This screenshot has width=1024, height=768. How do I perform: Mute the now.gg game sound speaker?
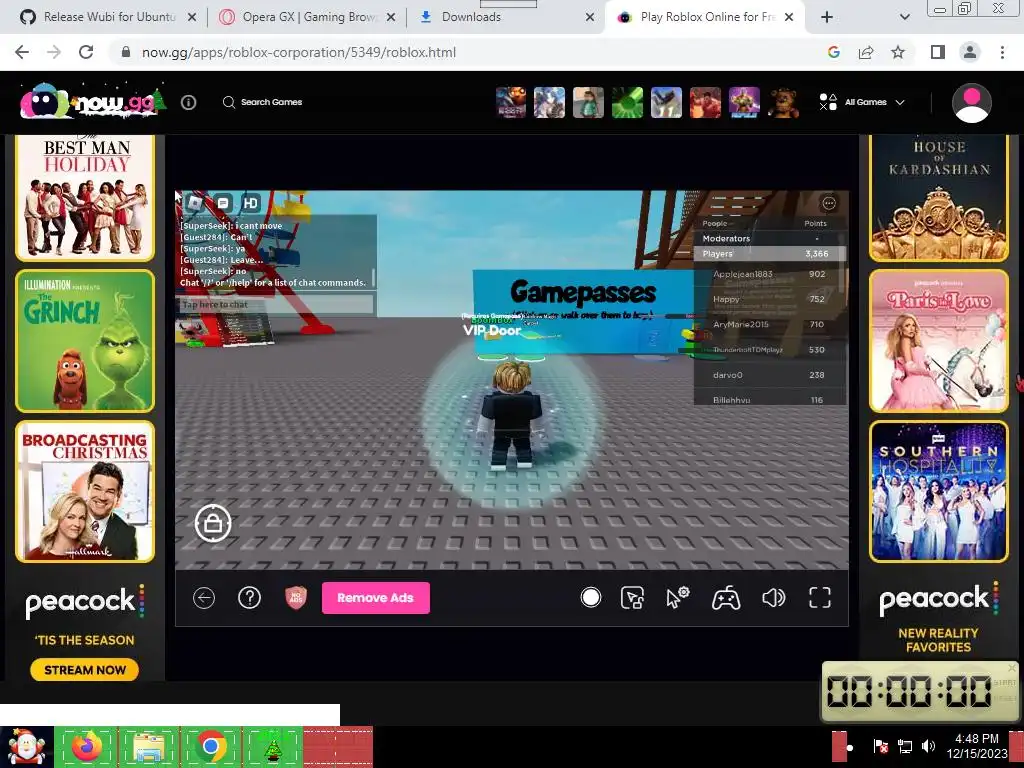tap(773, 598)
